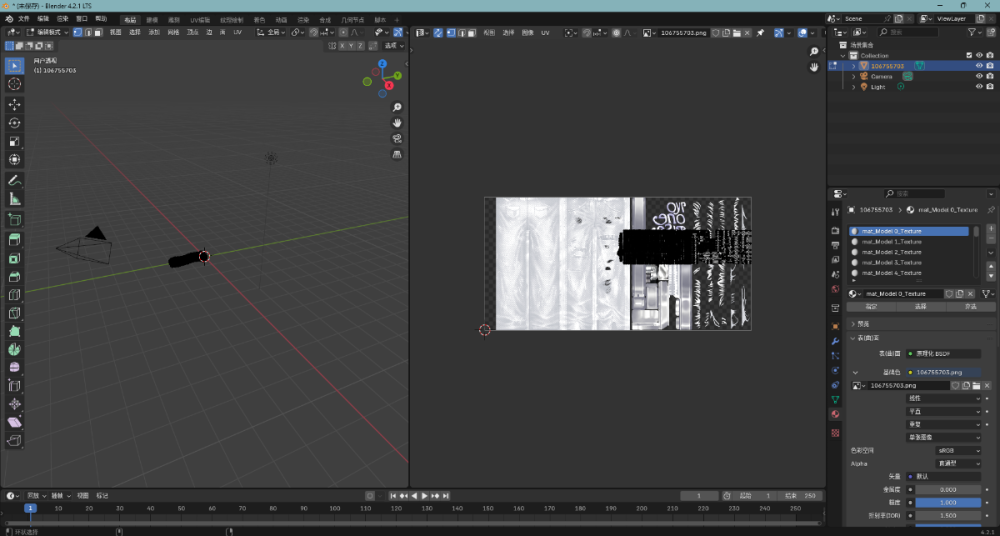Image resolution: width=1000 pixels, height=536 pixels.
Task: Pick the Measure ruler tool
Action: pyautogui.click(x=15, y=199)
